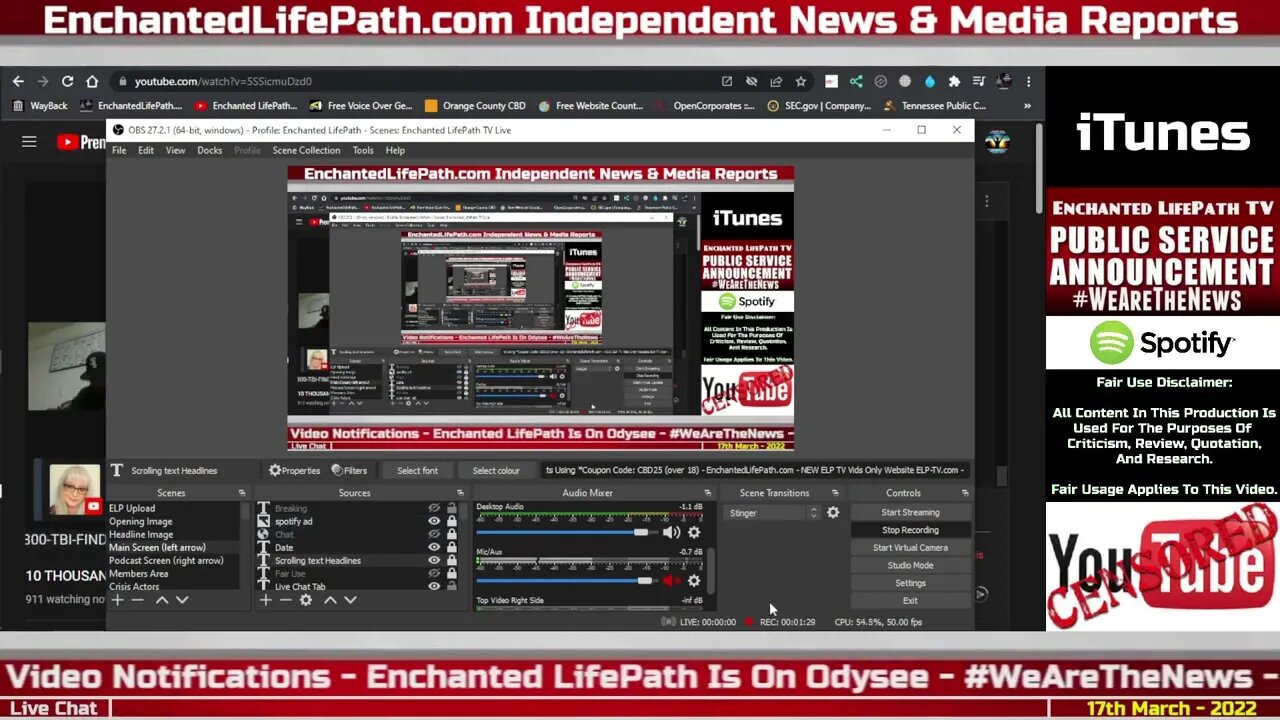The image size is (1280, 720).
Task: Move scene up with arrow icon
Action: click(x=162, y=600)
